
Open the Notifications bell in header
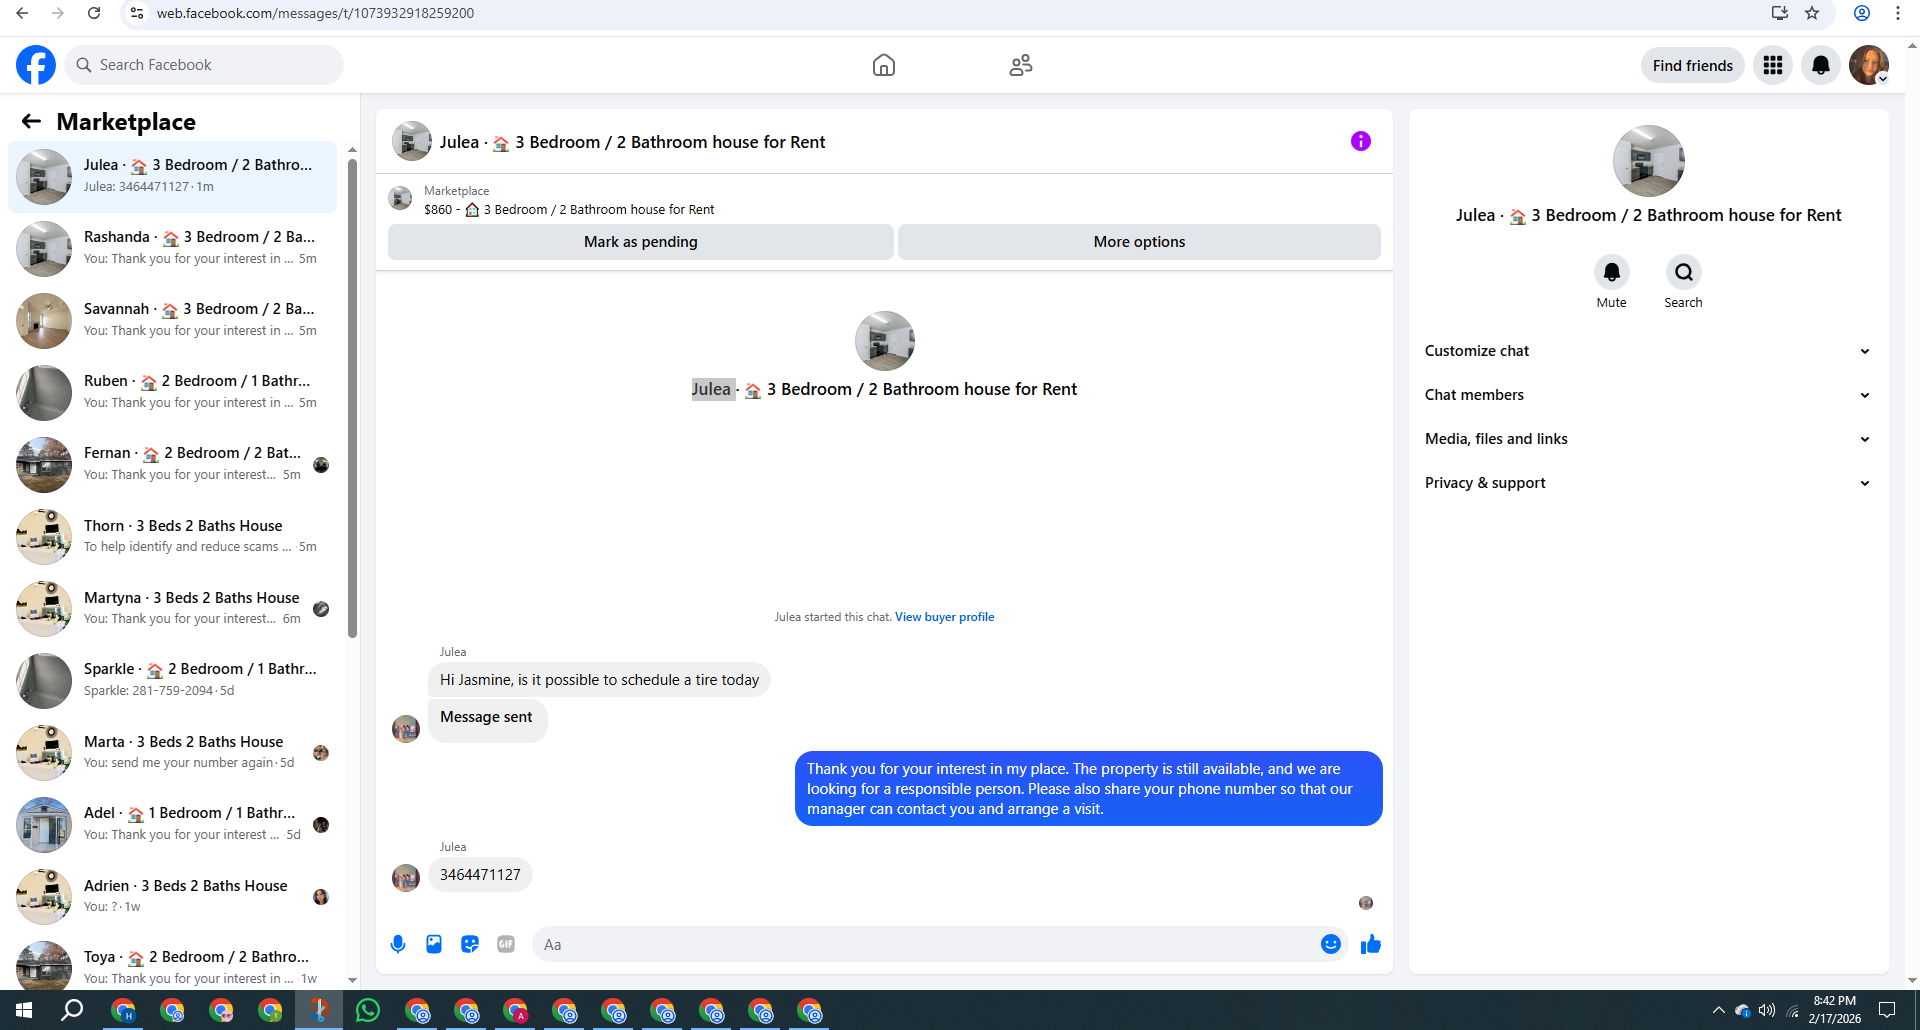(1820, 65)
